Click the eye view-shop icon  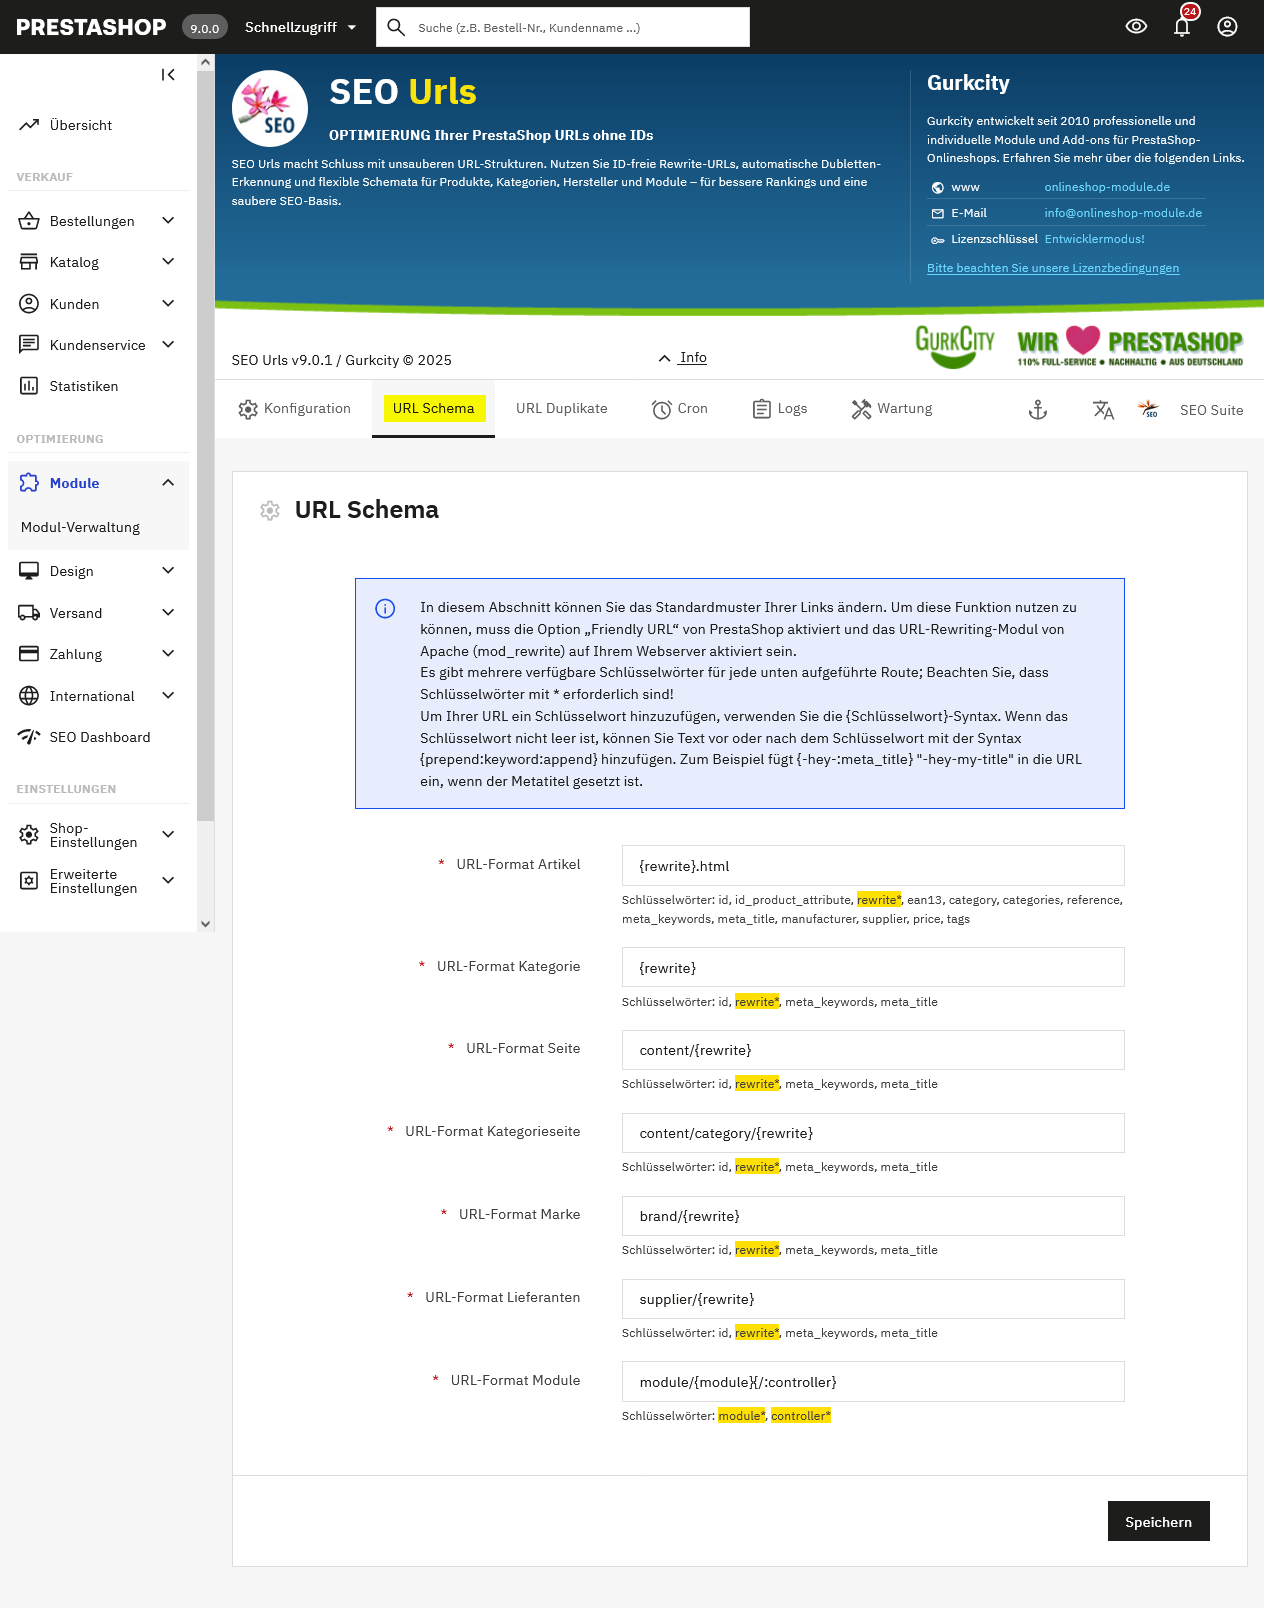click(1136, 27)
